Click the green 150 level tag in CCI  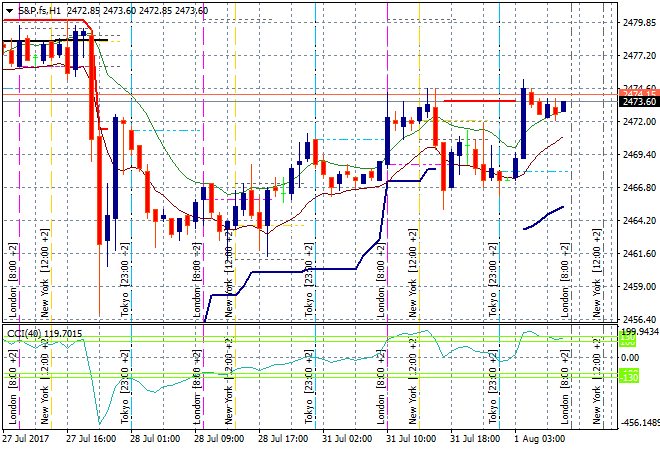(x=628, y=341)
